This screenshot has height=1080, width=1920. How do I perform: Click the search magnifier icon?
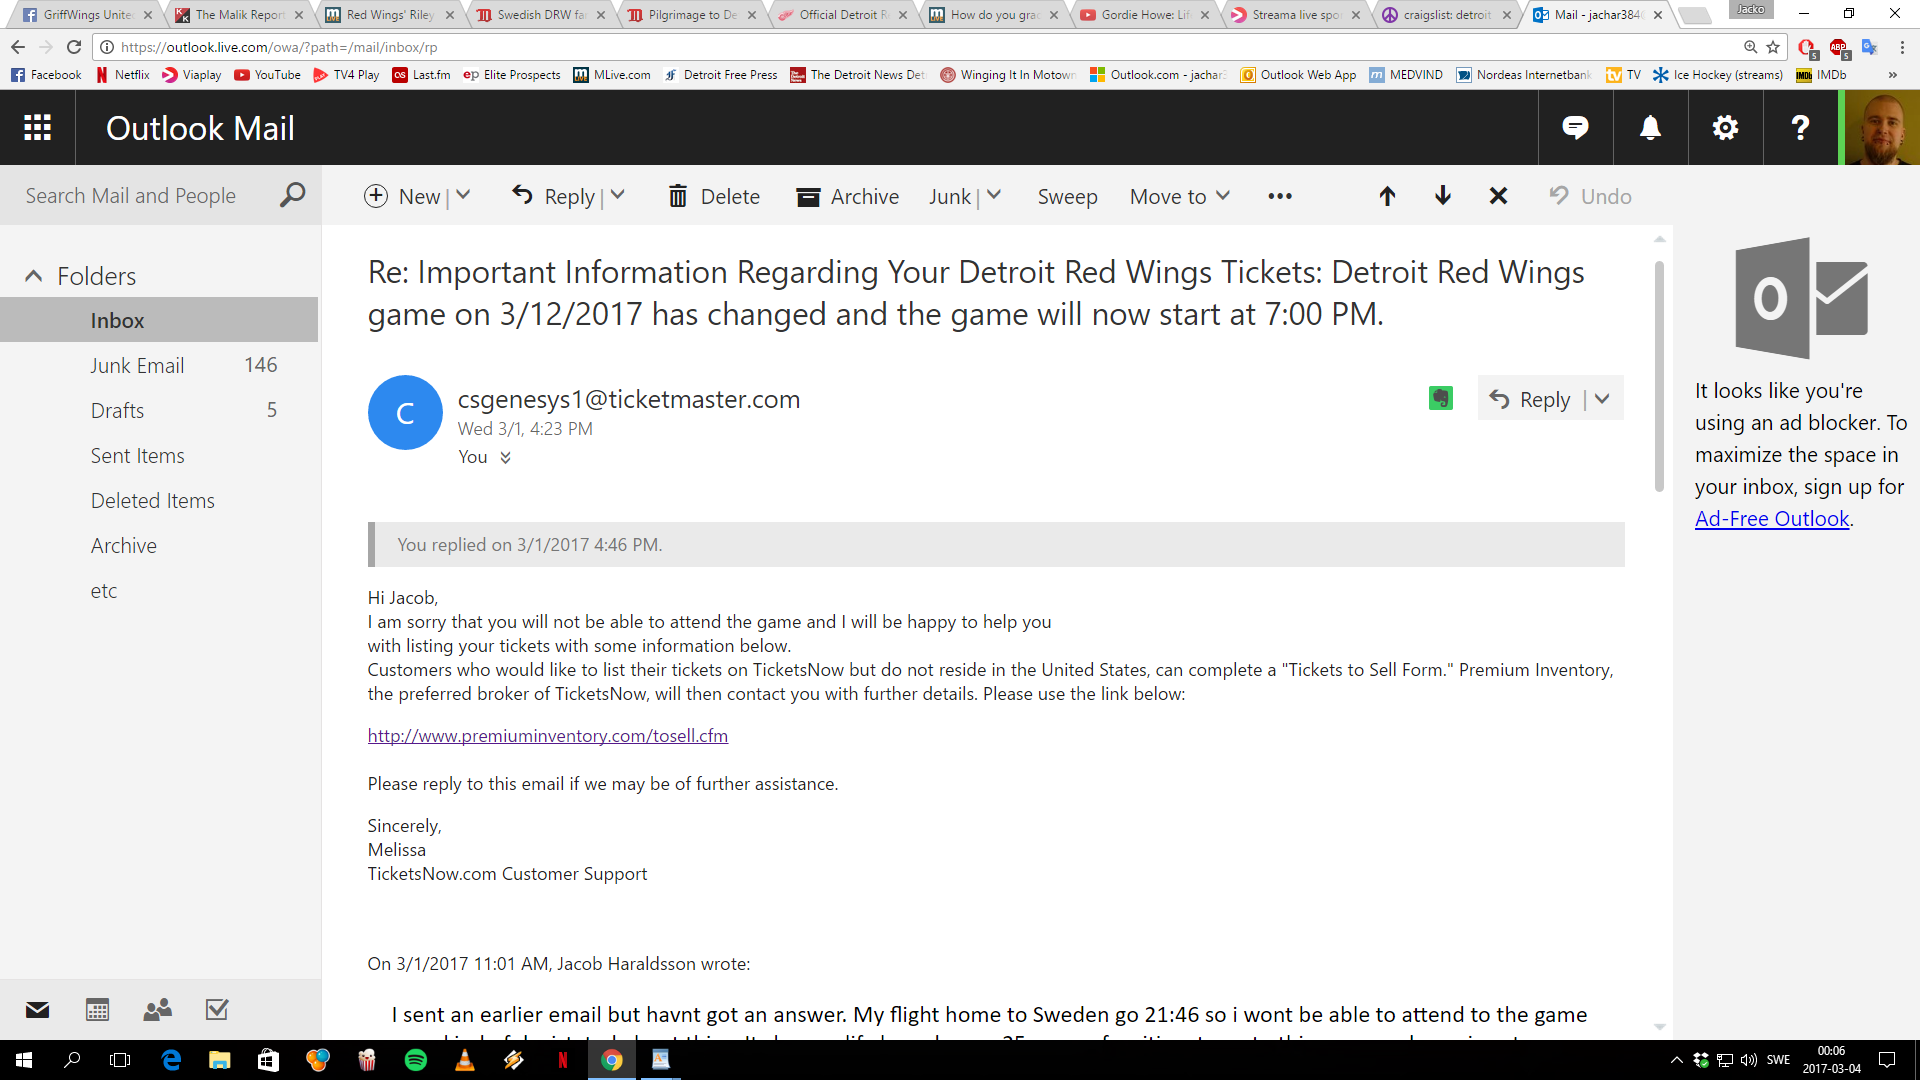(292, 195)
